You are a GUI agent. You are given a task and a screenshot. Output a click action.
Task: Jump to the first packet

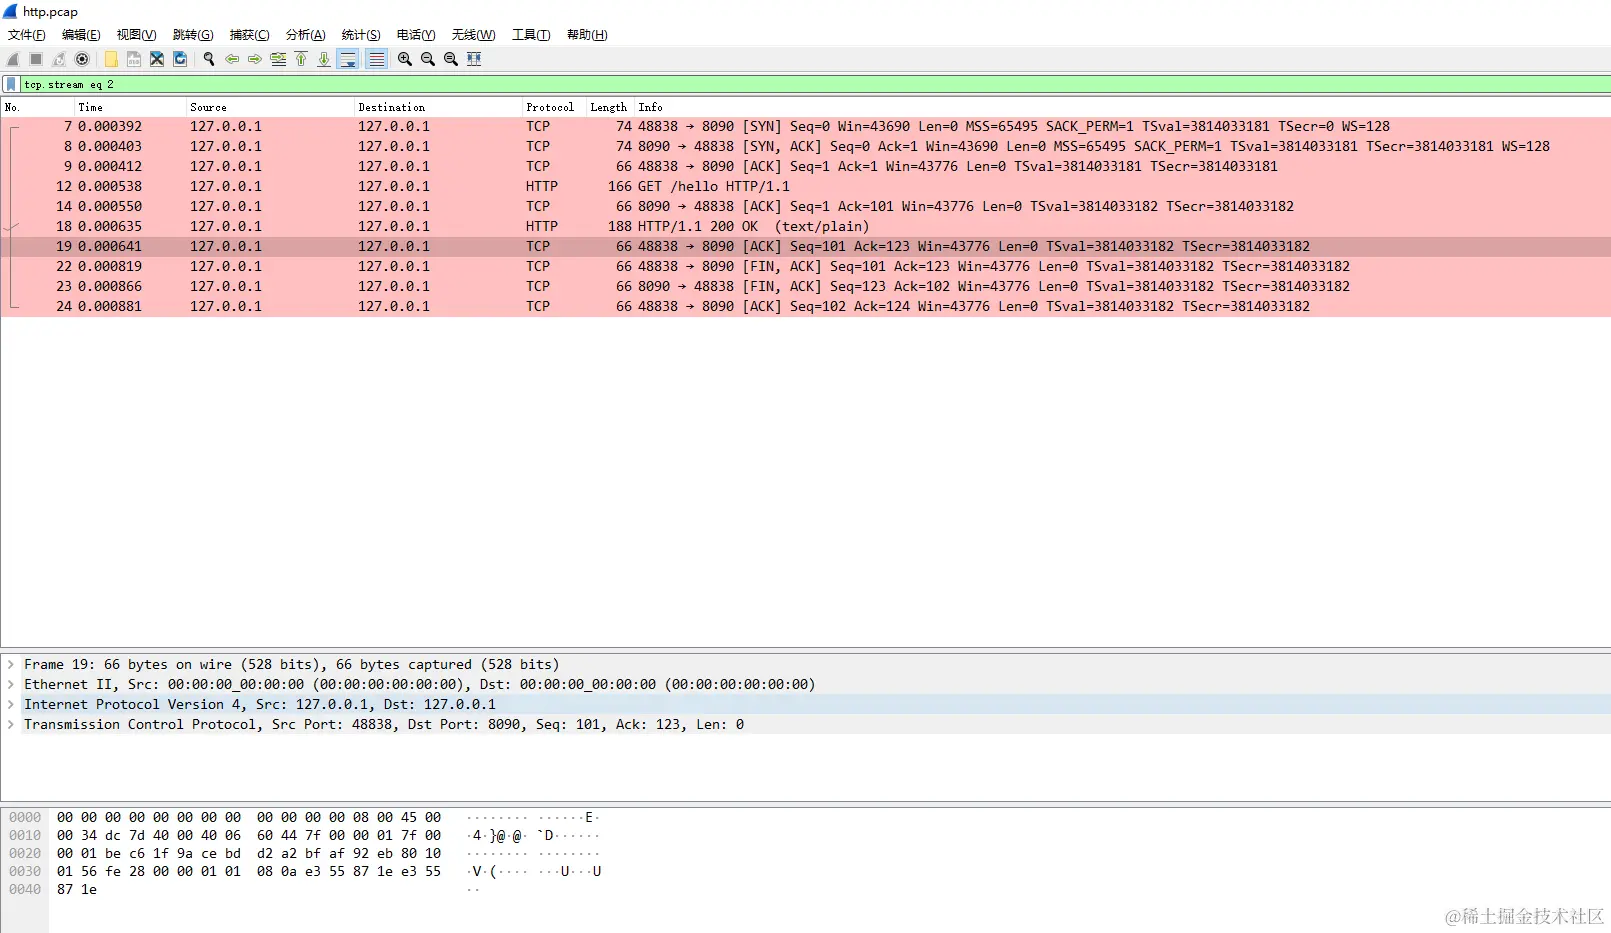301,59
